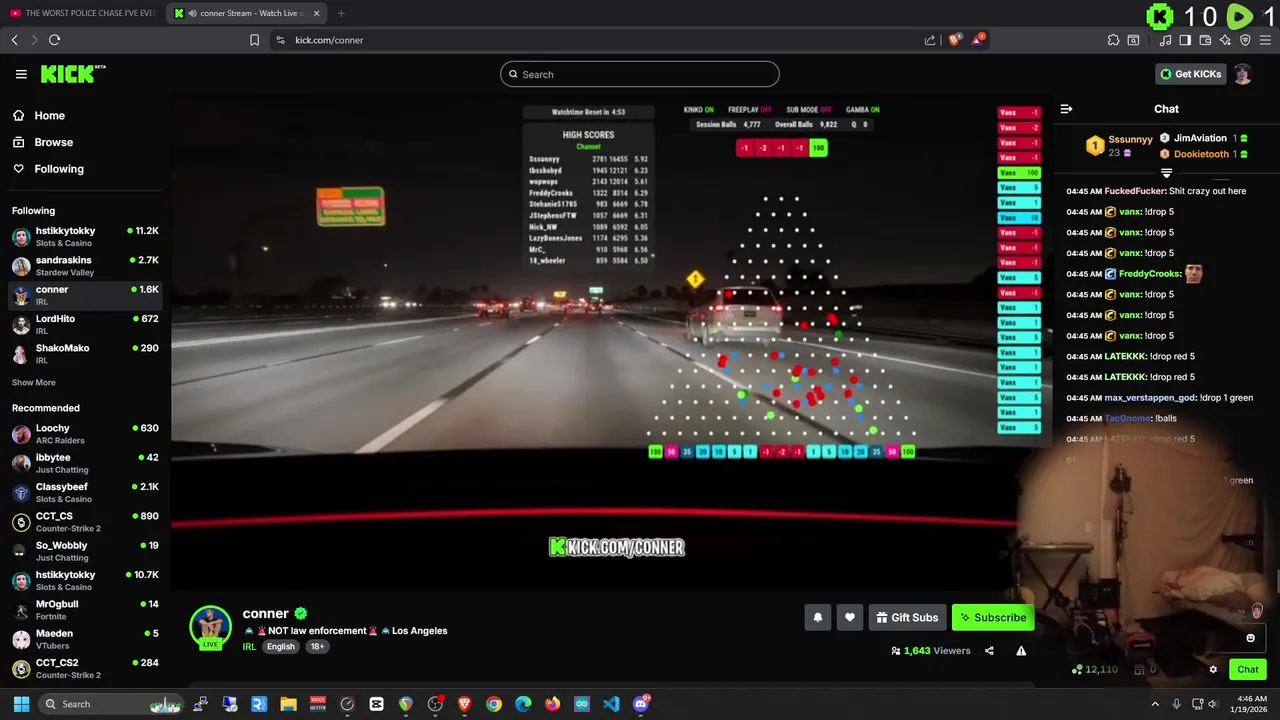Expand the chat leaderboard handle
Screen dimensions: 1280x720
[1166, 173]
